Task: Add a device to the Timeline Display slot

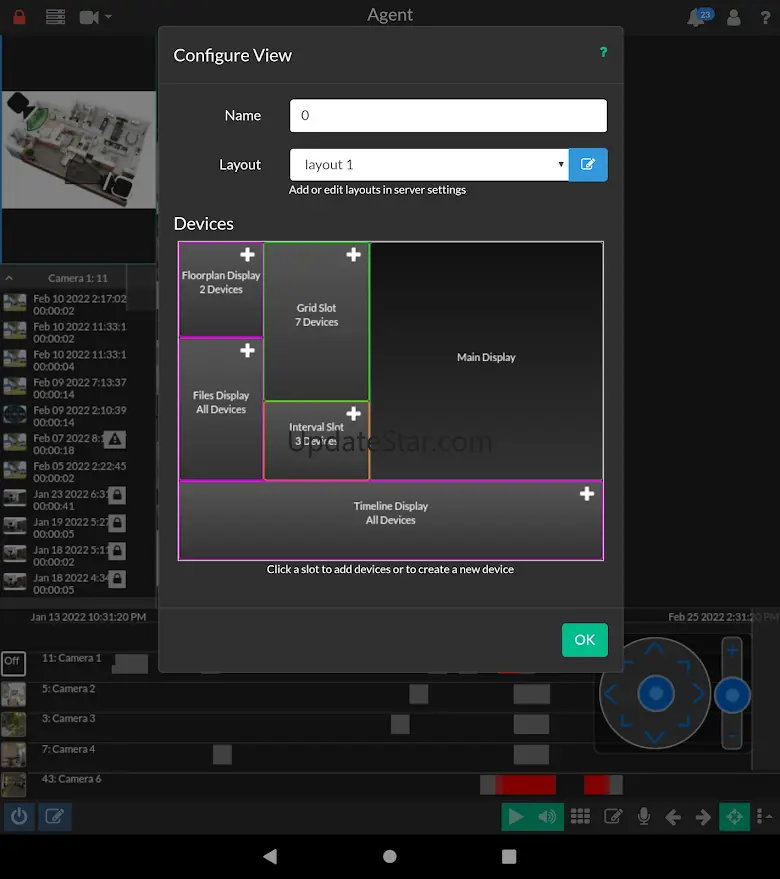Action: tap(587, 494)
